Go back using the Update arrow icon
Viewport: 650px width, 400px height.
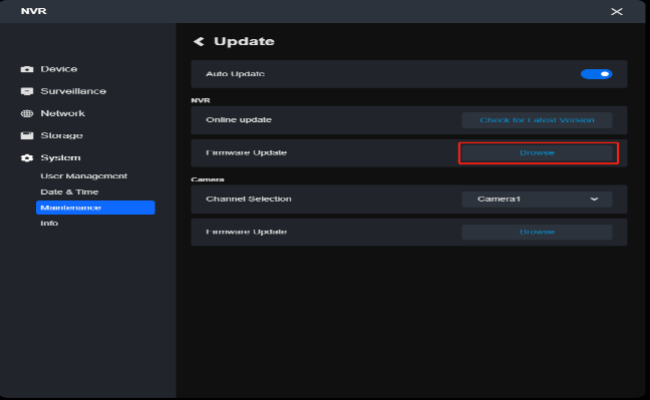198,41
